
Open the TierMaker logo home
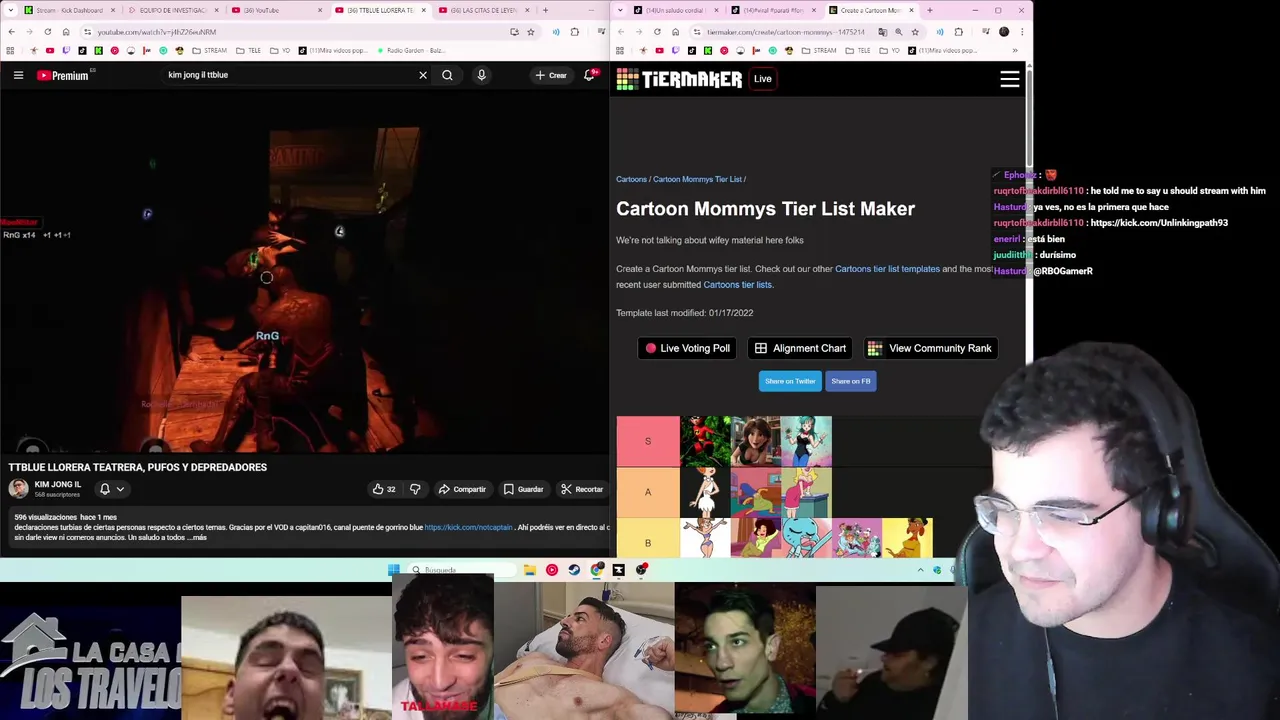tap(679, 79)
